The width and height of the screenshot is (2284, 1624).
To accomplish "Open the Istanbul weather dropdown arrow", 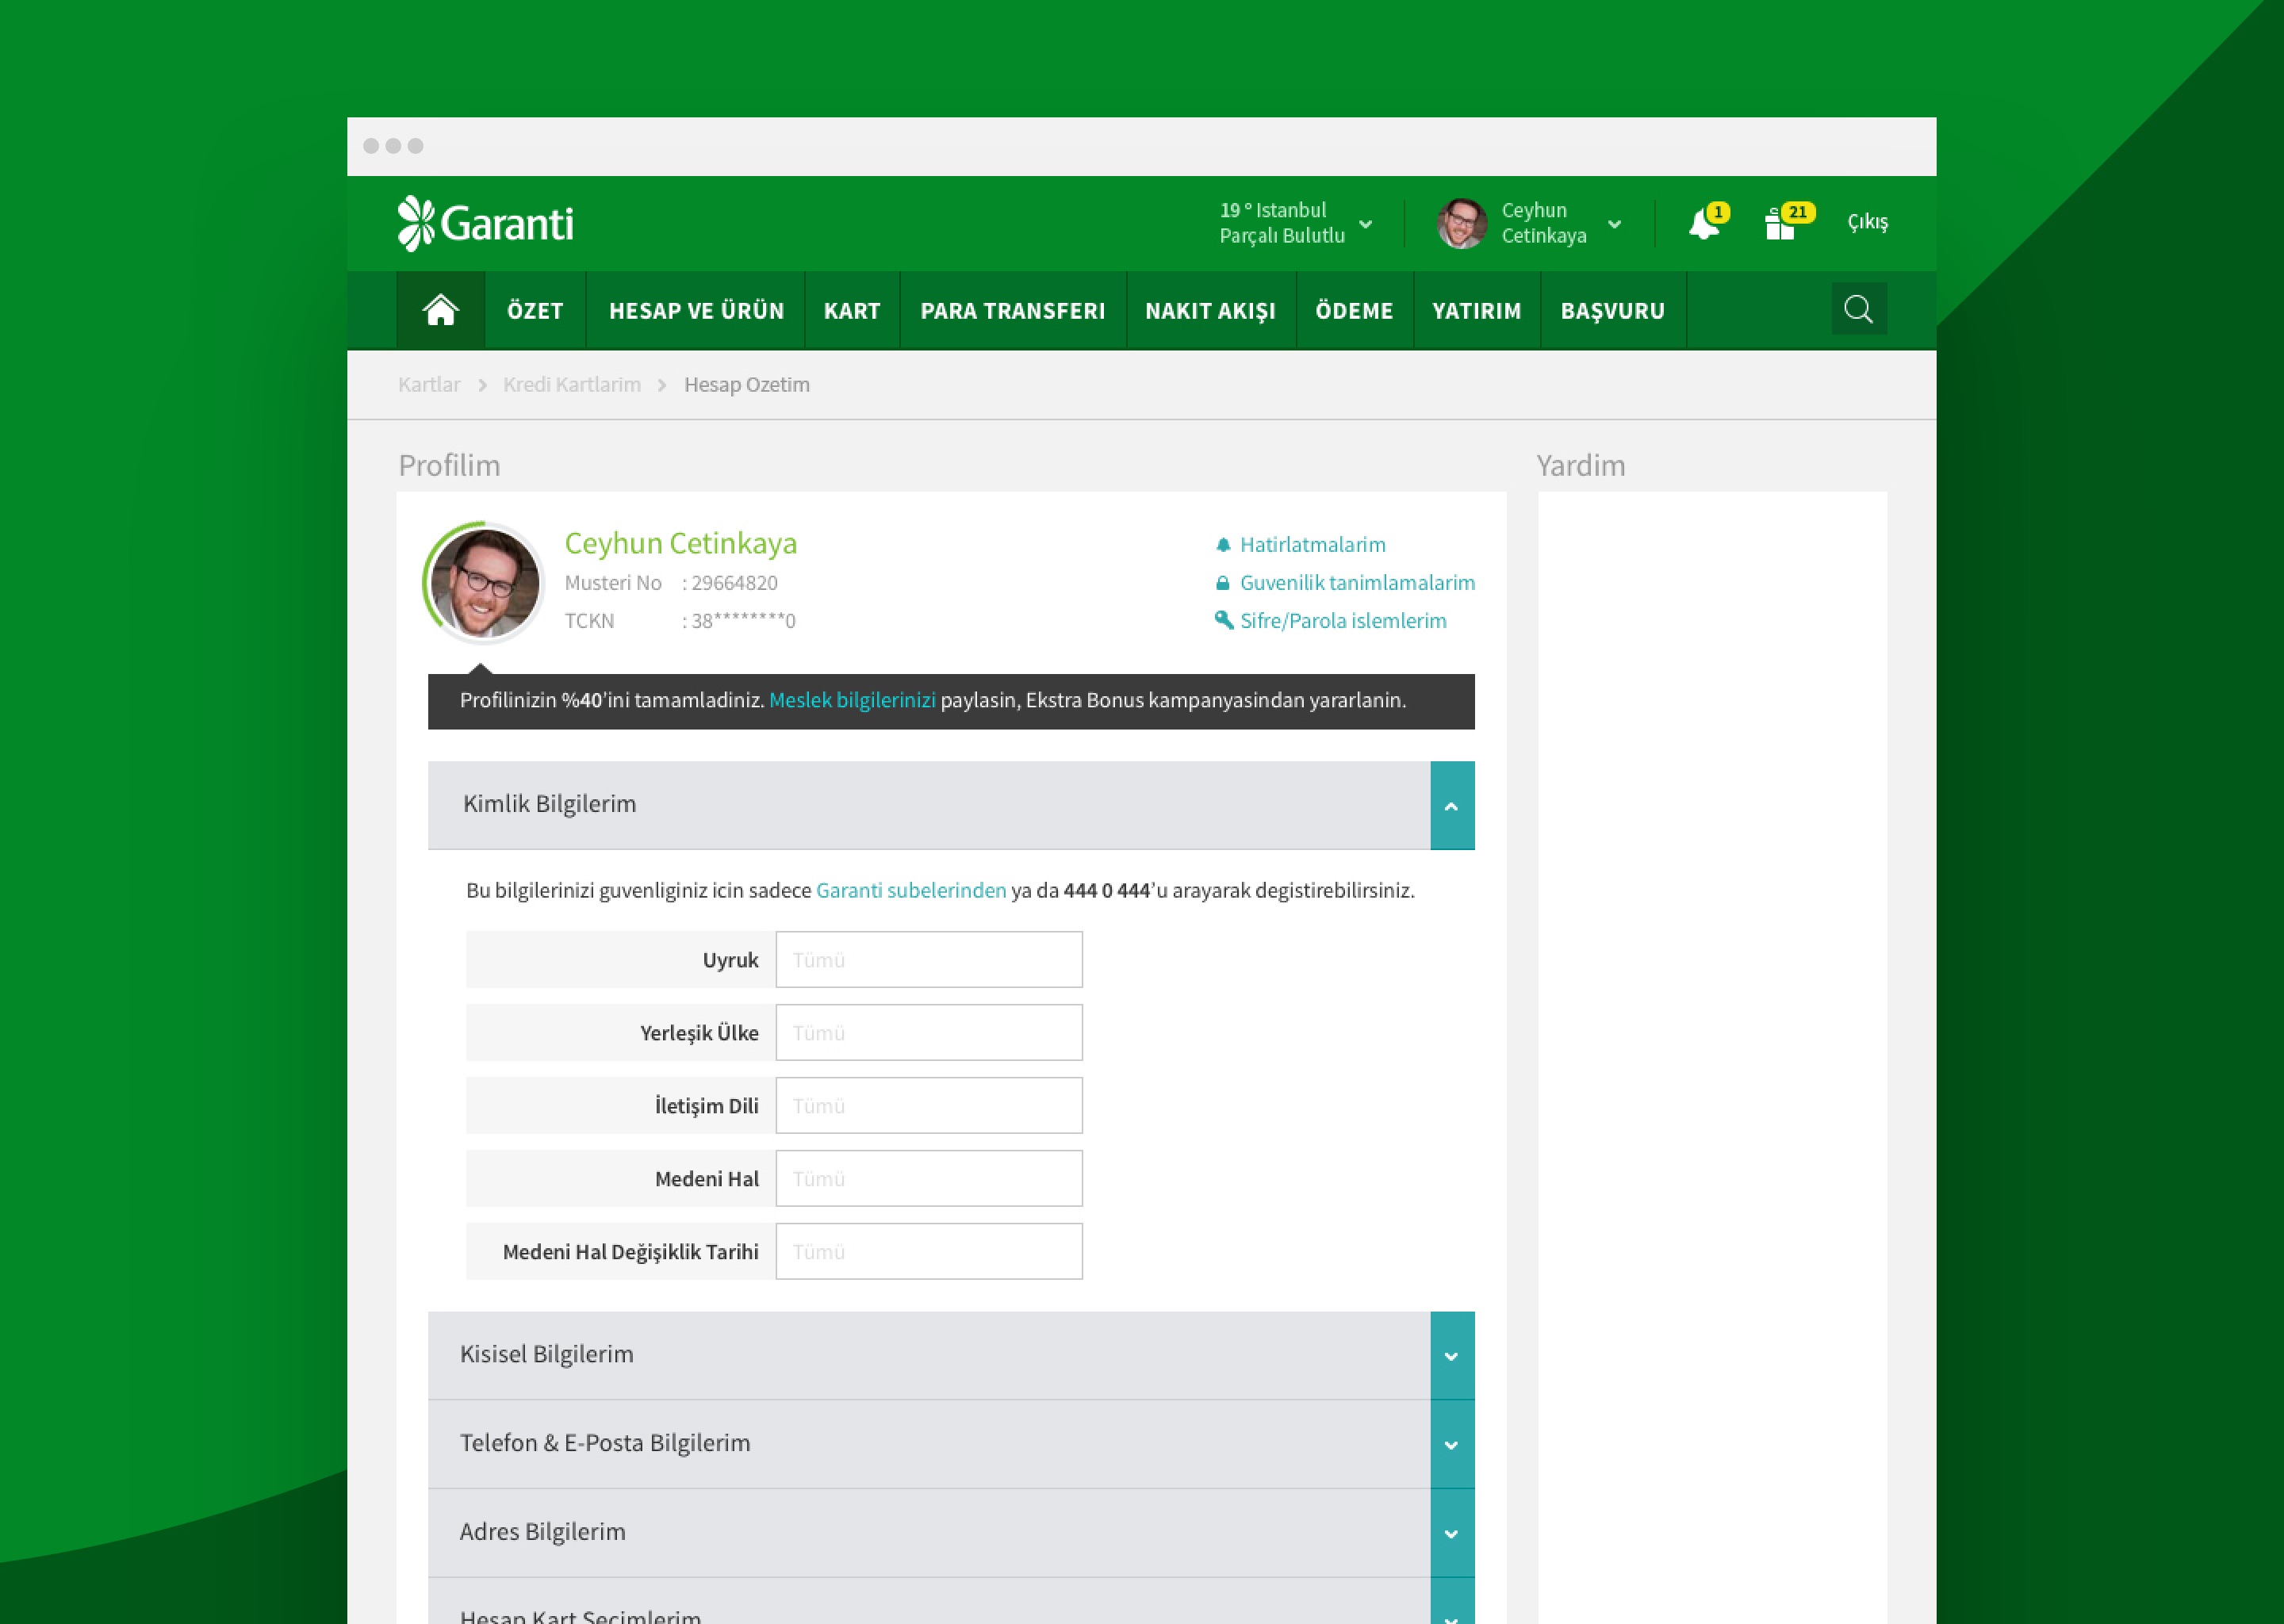I will pyautogui.click(x=1365, y=224).
